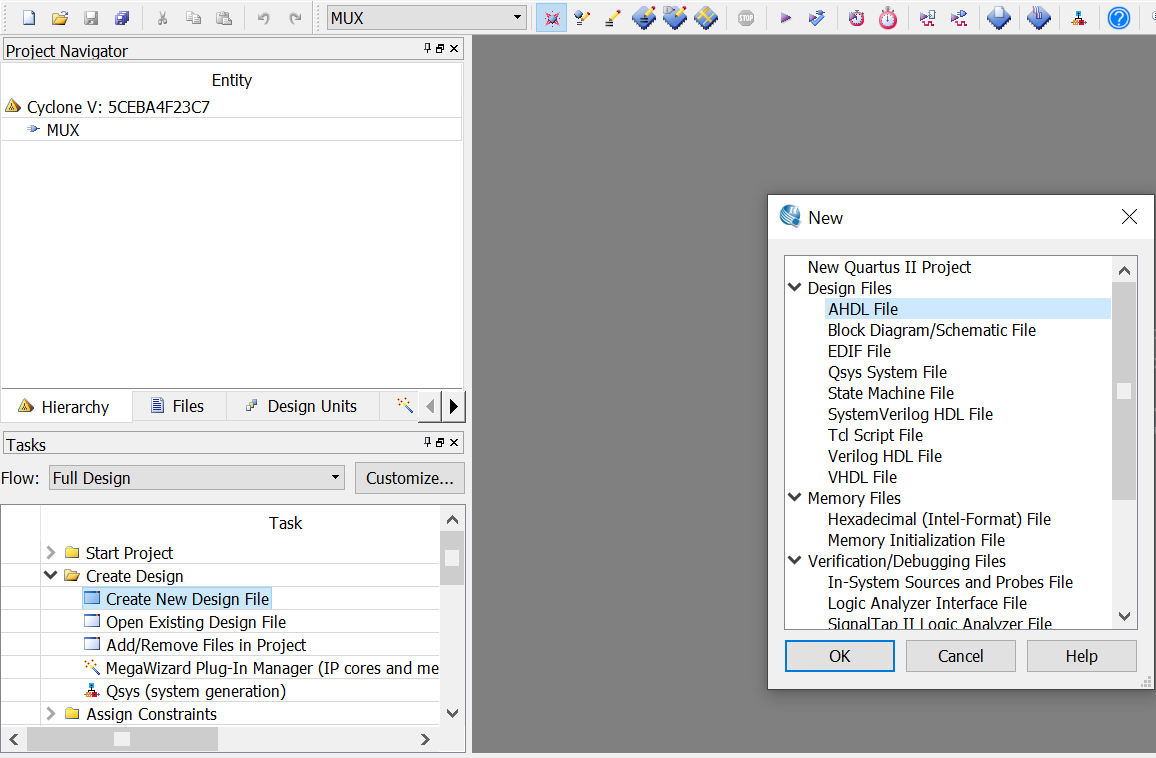Click the Paste clipboard toolbar icon
This screenshot has height=758, width=1156.
coord(224,18)
